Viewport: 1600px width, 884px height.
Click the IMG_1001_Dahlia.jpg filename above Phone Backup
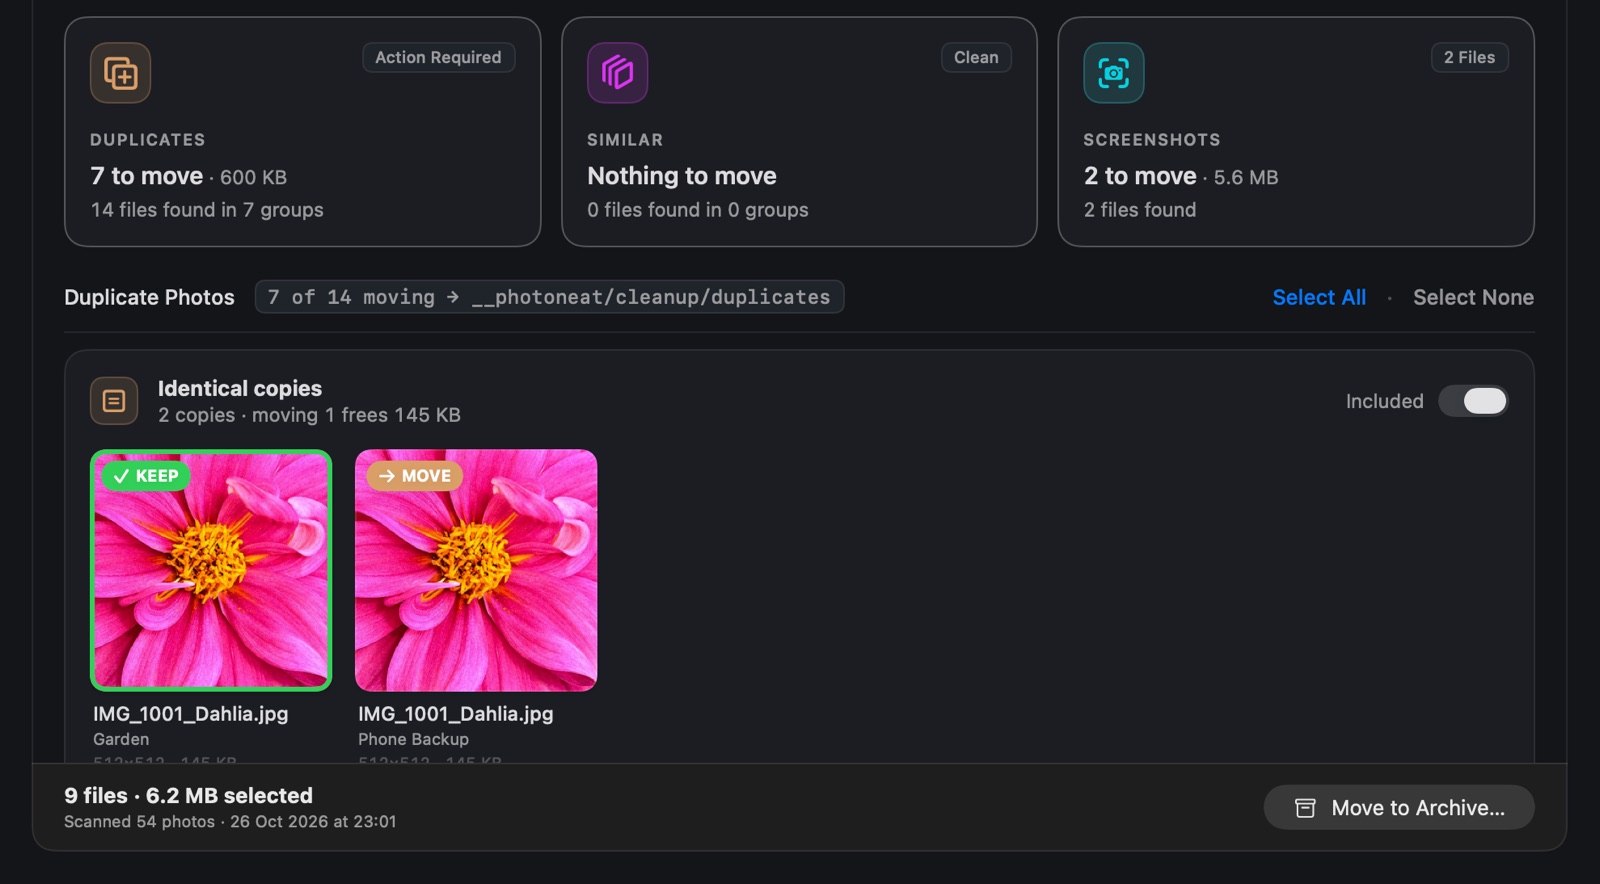[x=456, y=713]
